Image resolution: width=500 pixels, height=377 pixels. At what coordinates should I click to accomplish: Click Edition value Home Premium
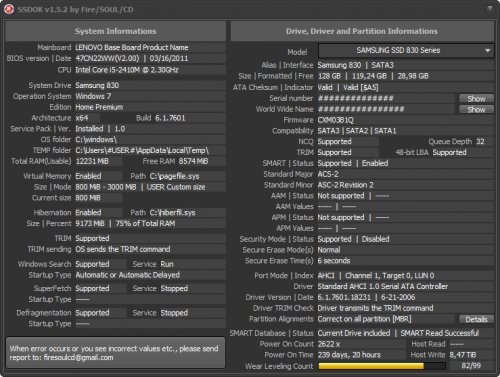[99, 107]
